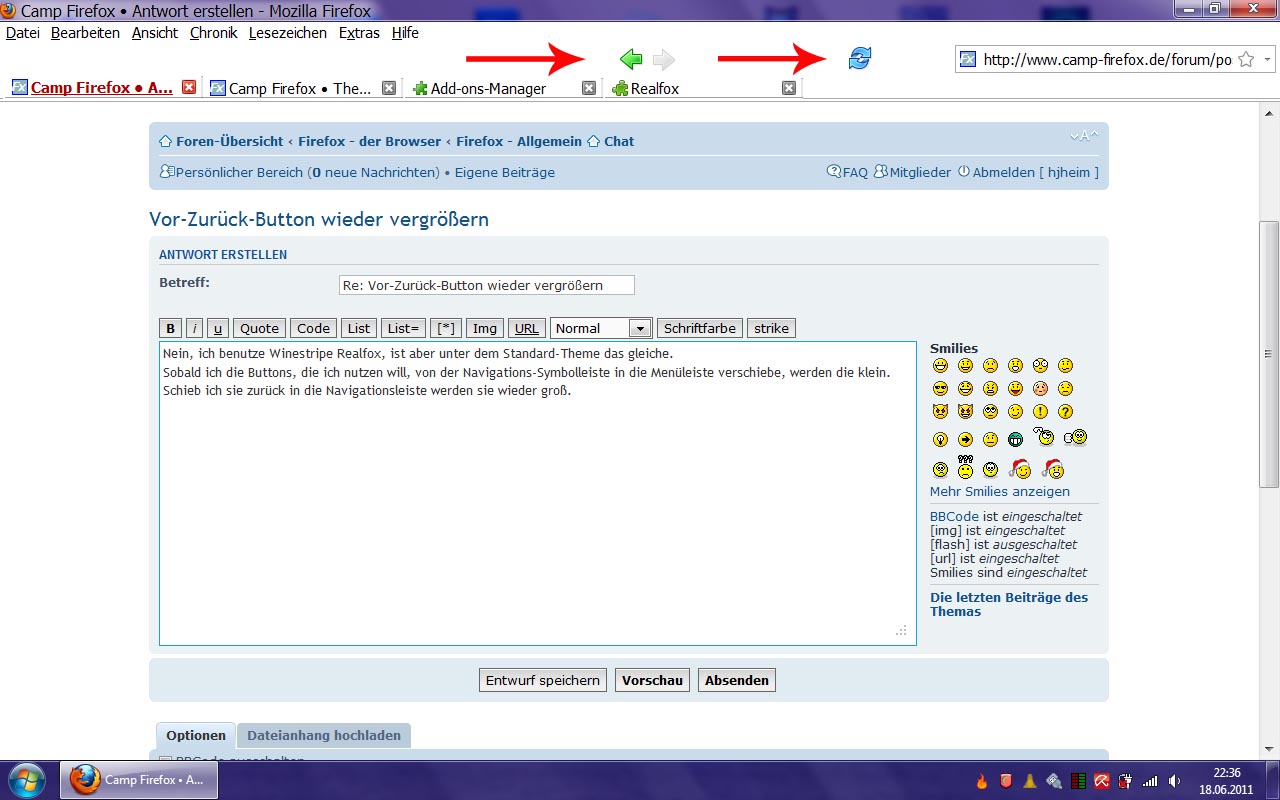Click inside the message text area
Viewport: 1280px width, 800px height.
[x=538, y=493]
